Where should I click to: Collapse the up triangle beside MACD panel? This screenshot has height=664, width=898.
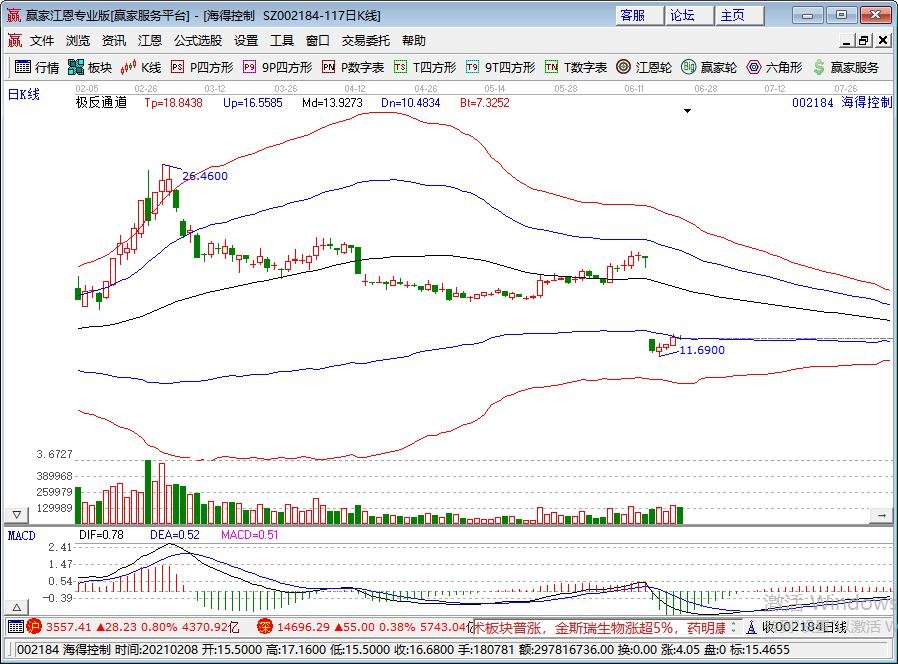tap(17, 607)
